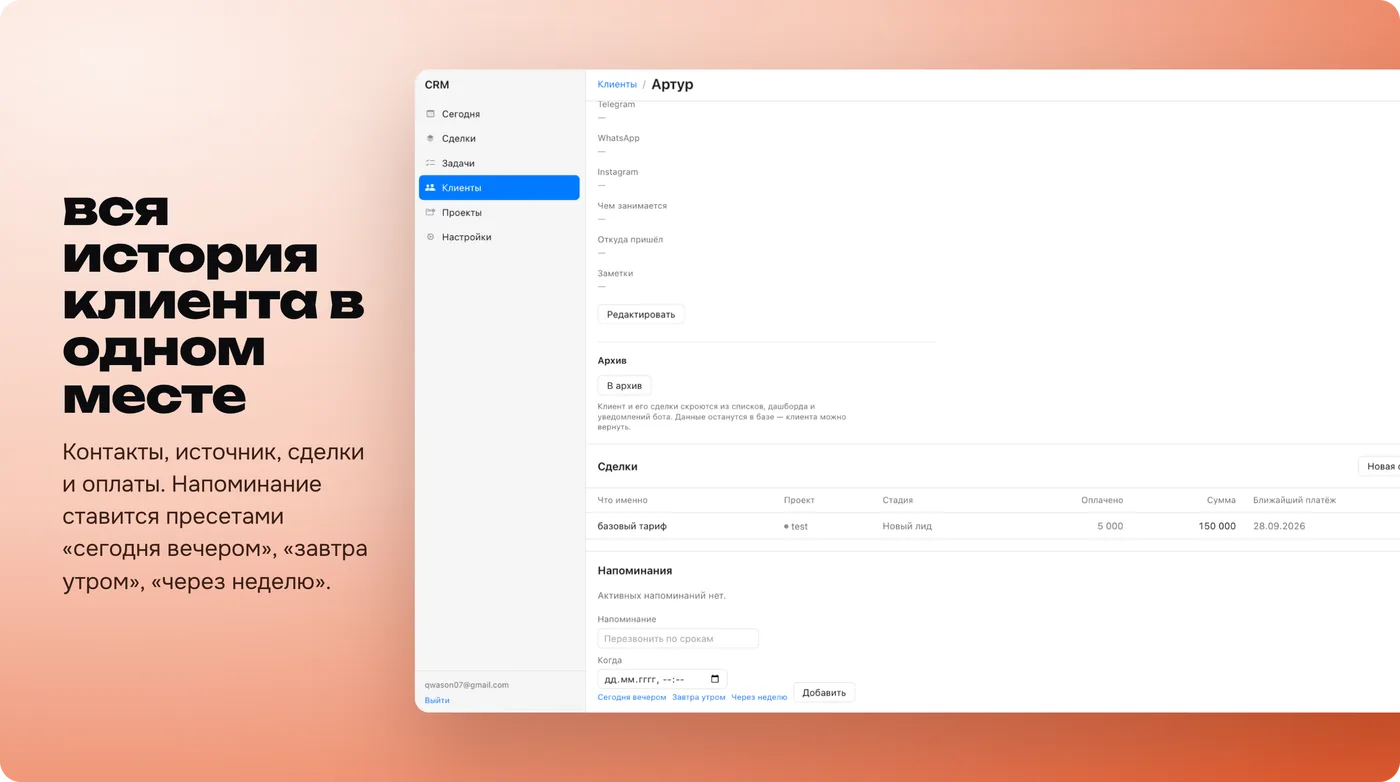This screenshot has width=1400, height=782.
Task: Click the Проекты folder icon
Action: click(x=430, y=212)
